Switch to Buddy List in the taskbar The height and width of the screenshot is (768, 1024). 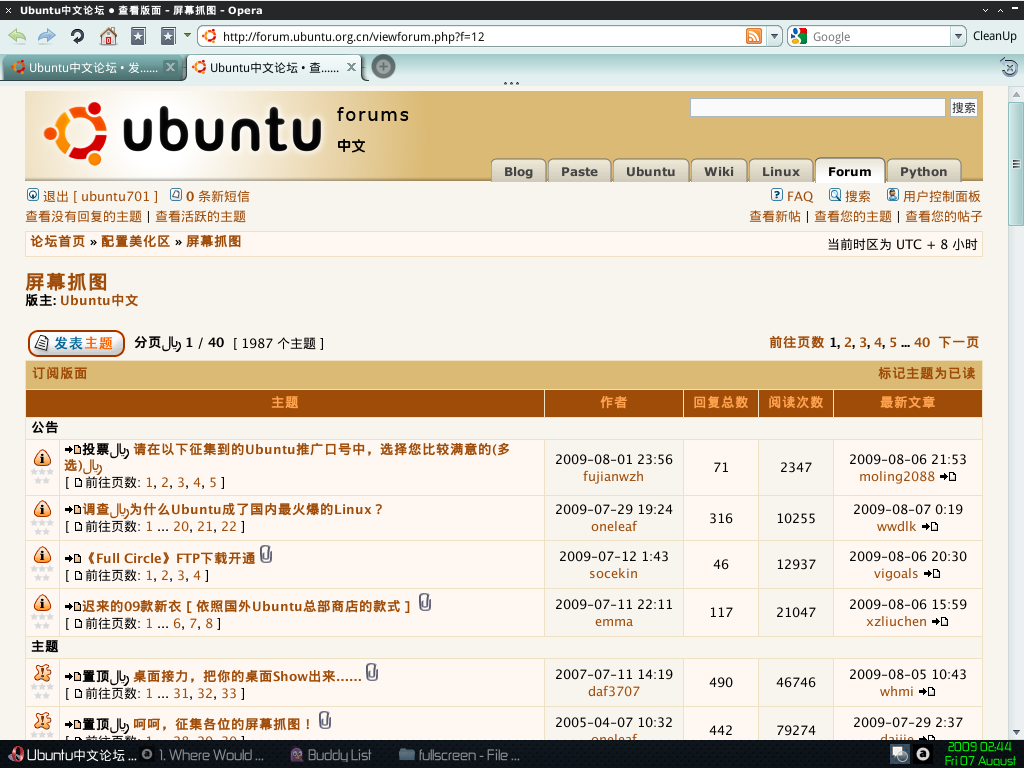pos(332,755)
